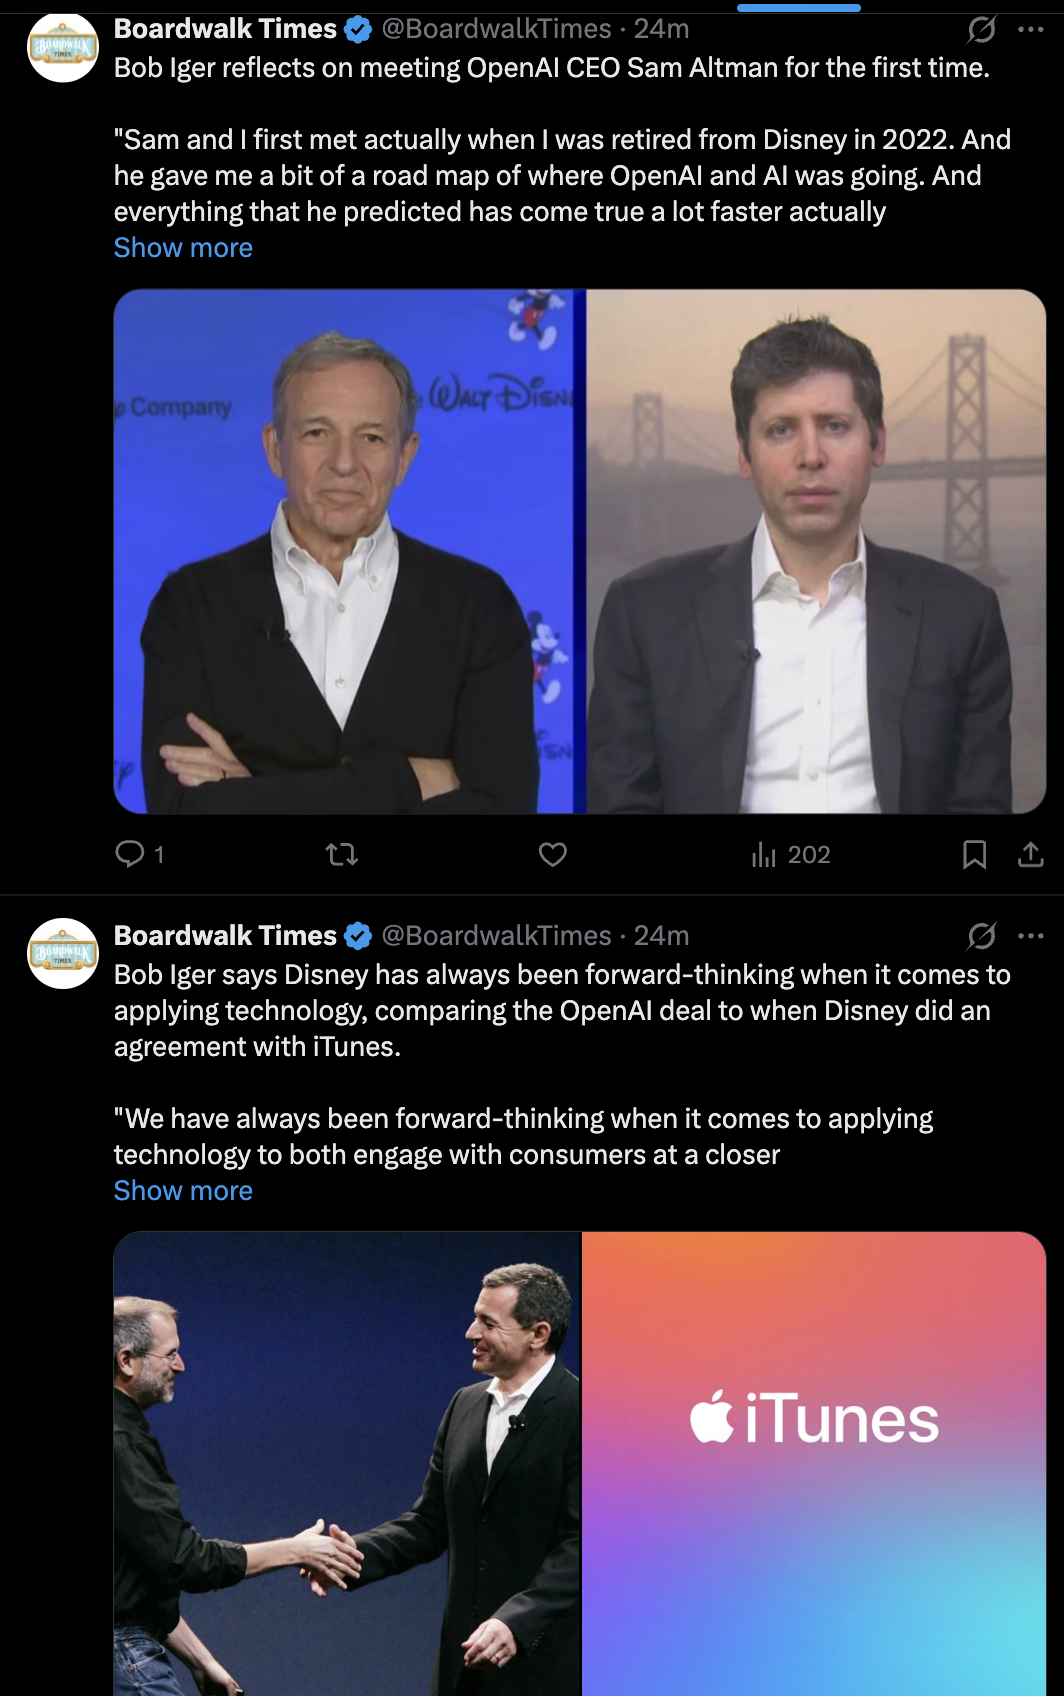The height and width of the screenshot is (1696, 1064).
Task: Reply to the Sam Altman tweet
Action: click(131, 854)
